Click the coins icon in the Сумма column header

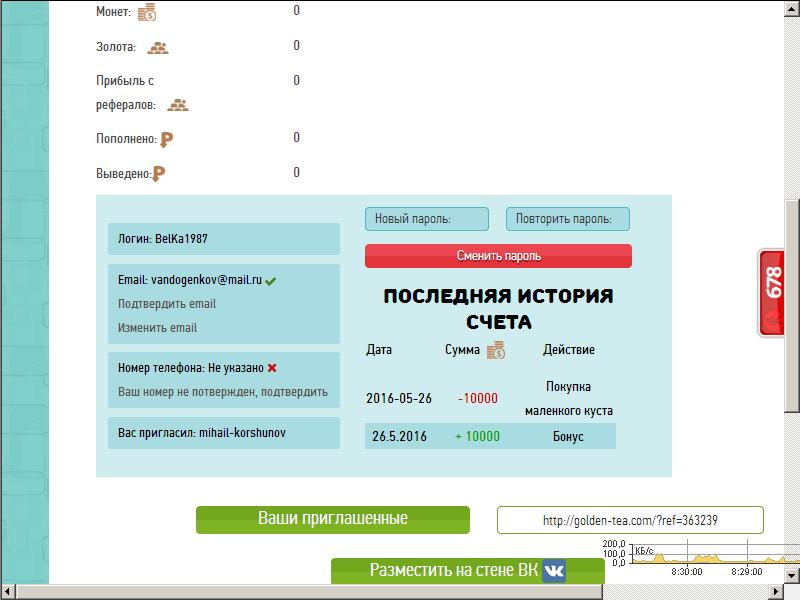(495, 351)
